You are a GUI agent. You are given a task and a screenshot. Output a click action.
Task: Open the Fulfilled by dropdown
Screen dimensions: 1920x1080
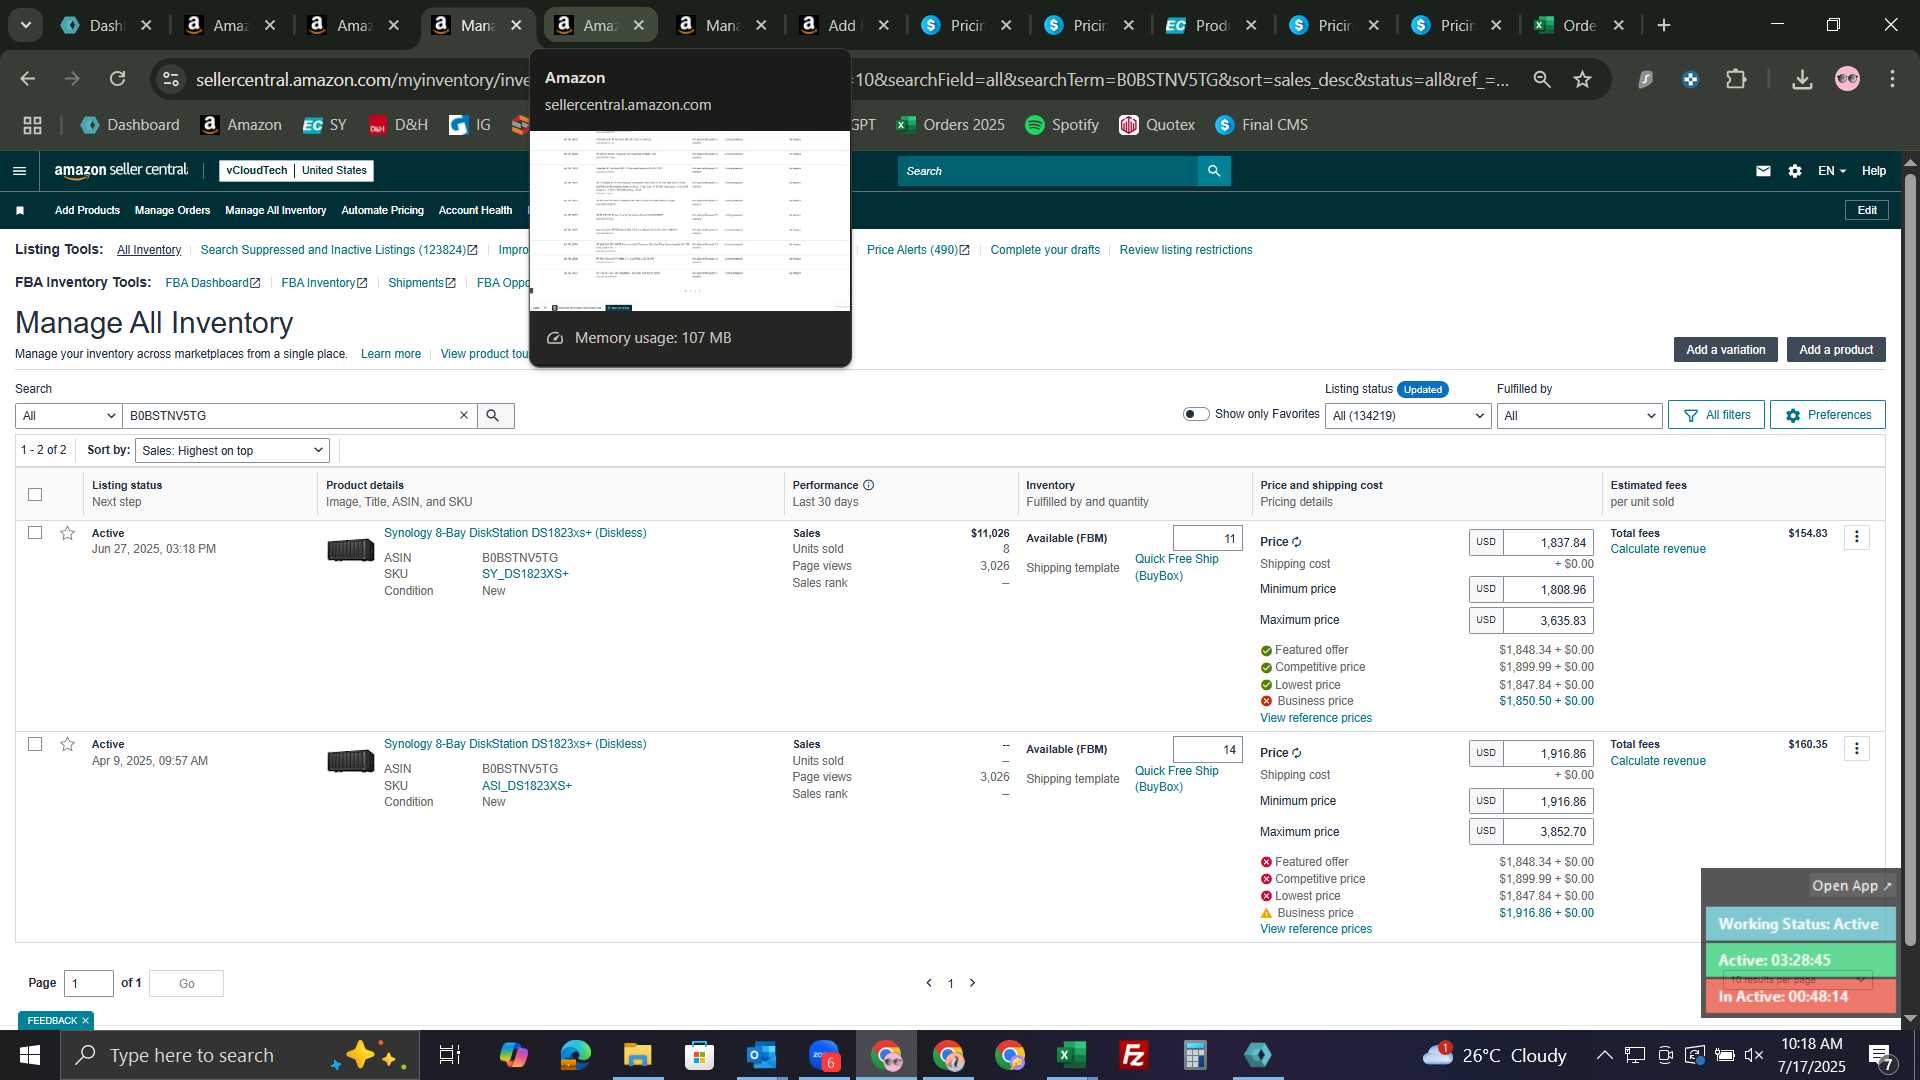tap(1579, 415)
